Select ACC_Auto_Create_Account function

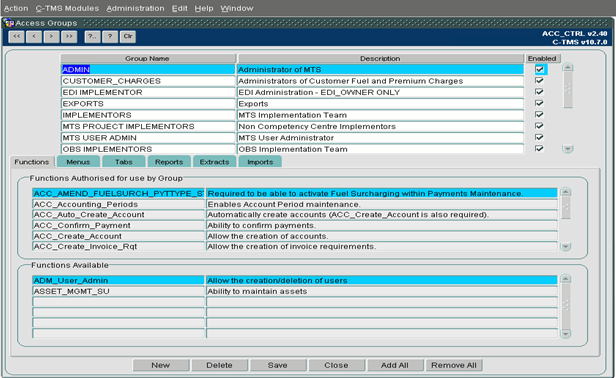(x=118, y=215)
